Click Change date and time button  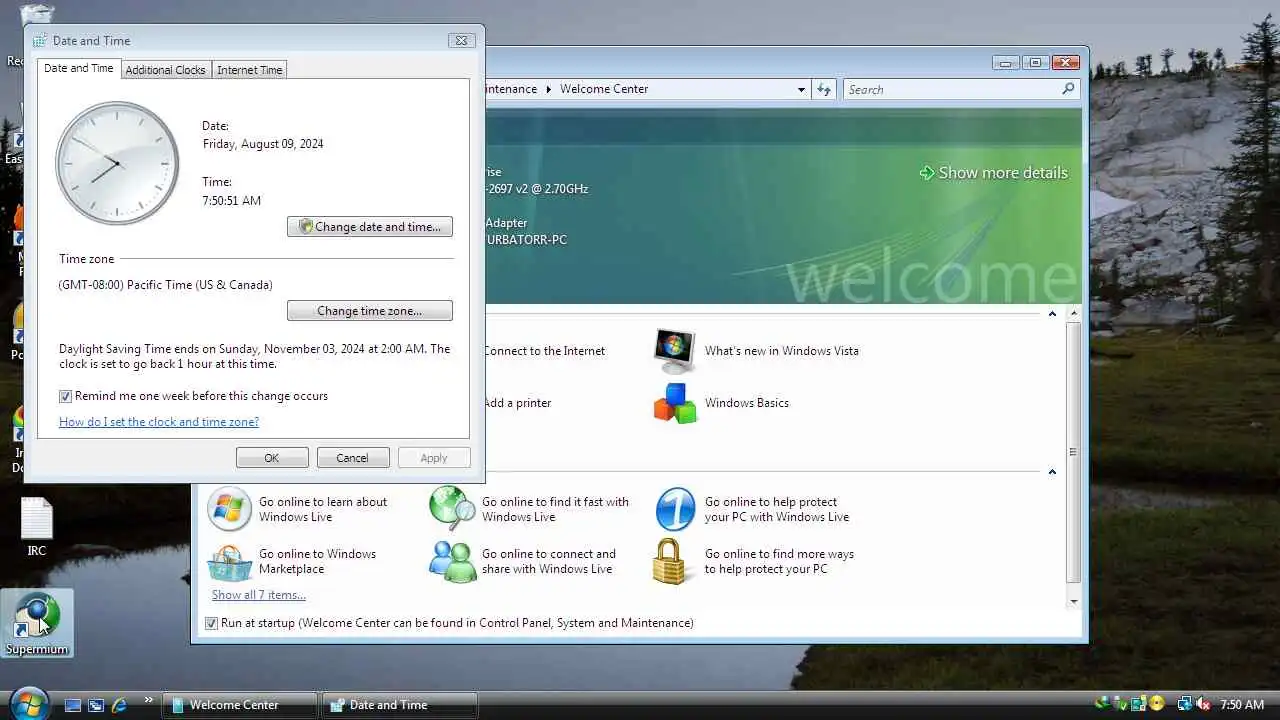pyautogui.click(x=370, y=227)
